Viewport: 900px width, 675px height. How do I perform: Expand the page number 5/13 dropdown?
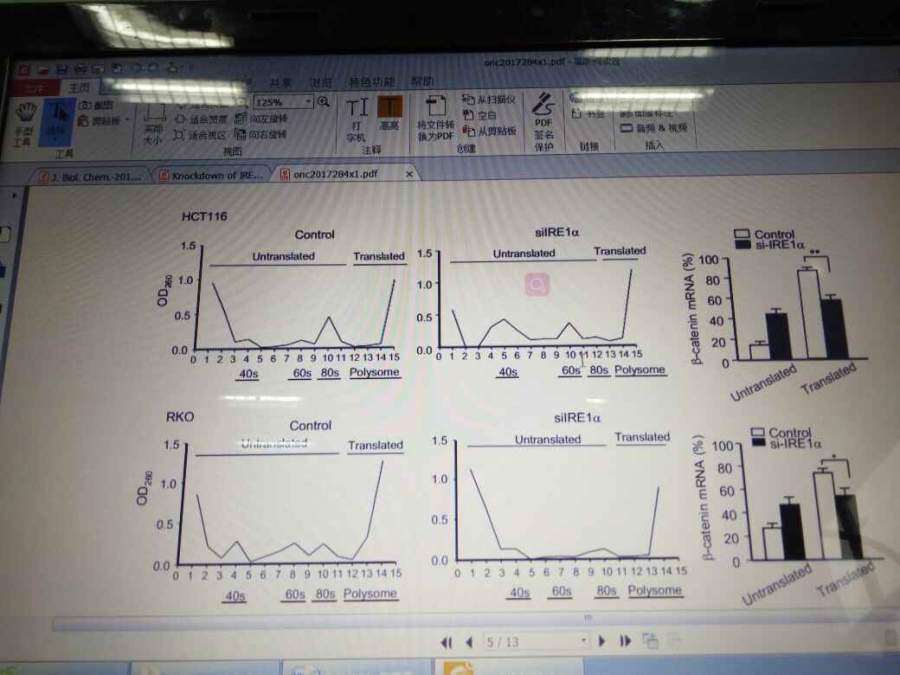[x=583, y=640]
